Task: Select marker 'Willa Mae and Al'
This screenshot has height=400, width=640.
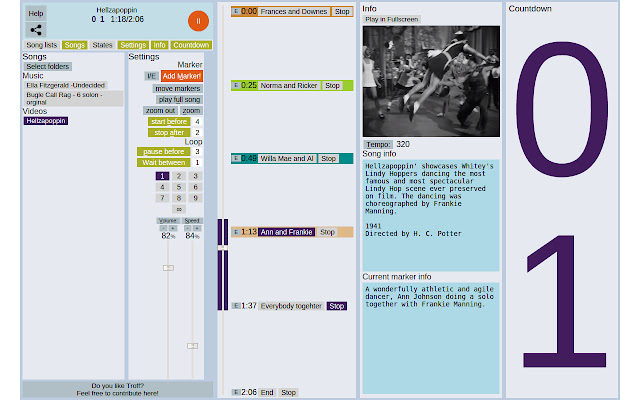Action: tap(287, 158)
